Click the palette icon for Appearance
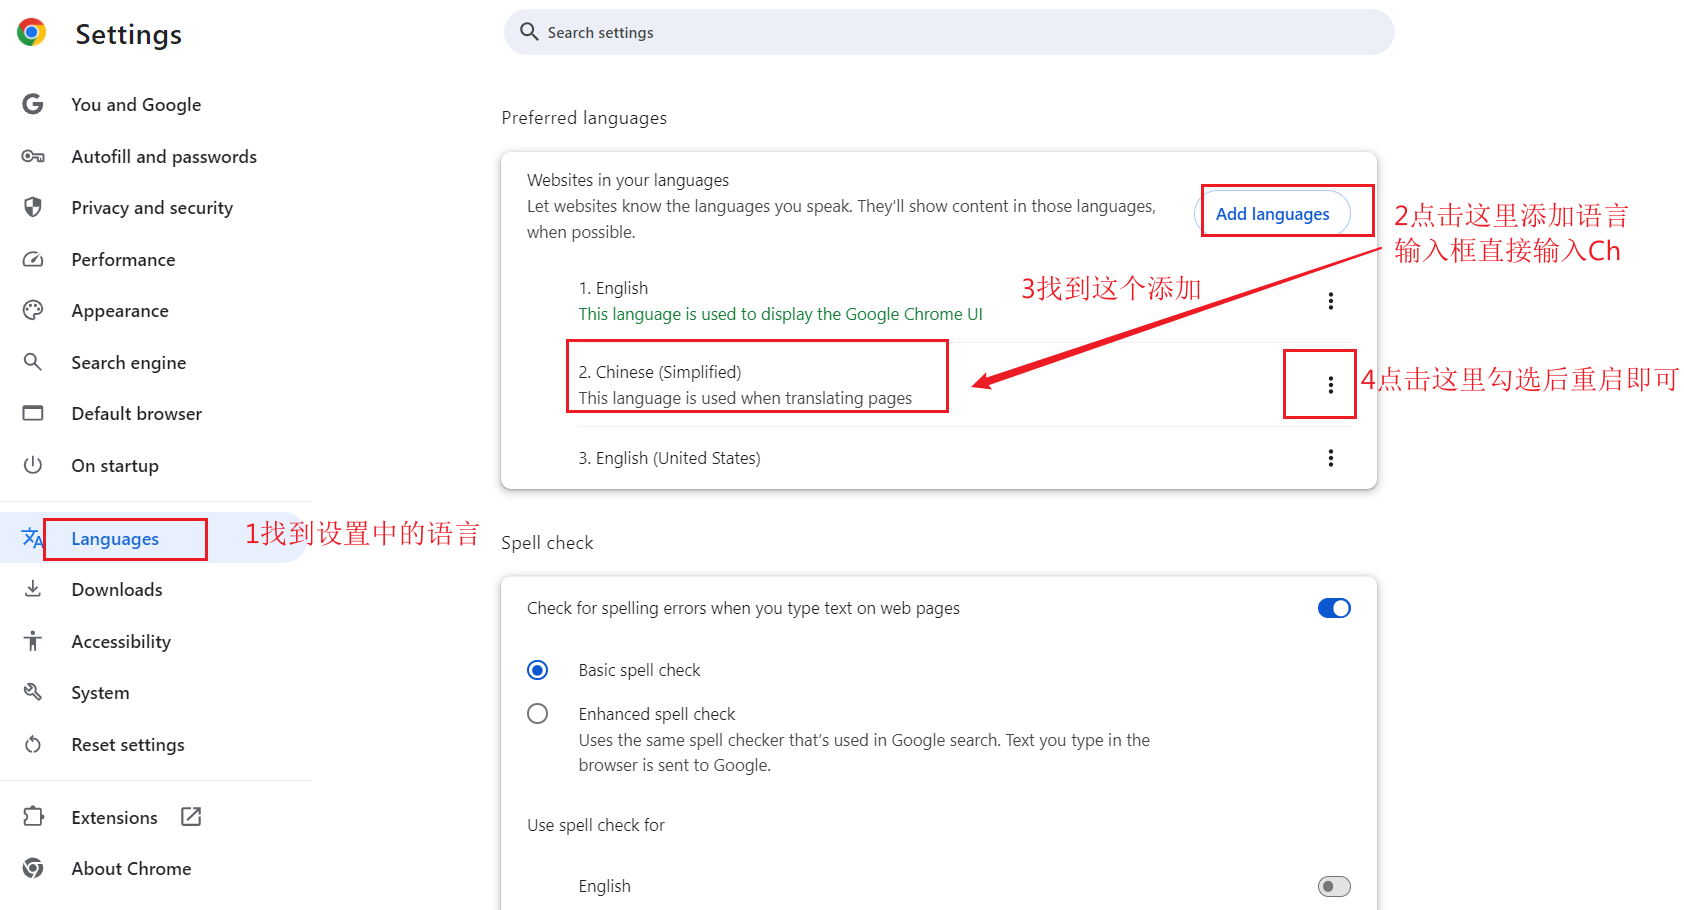The height and width of the screenshot is (910, 1684). [33, 310]
